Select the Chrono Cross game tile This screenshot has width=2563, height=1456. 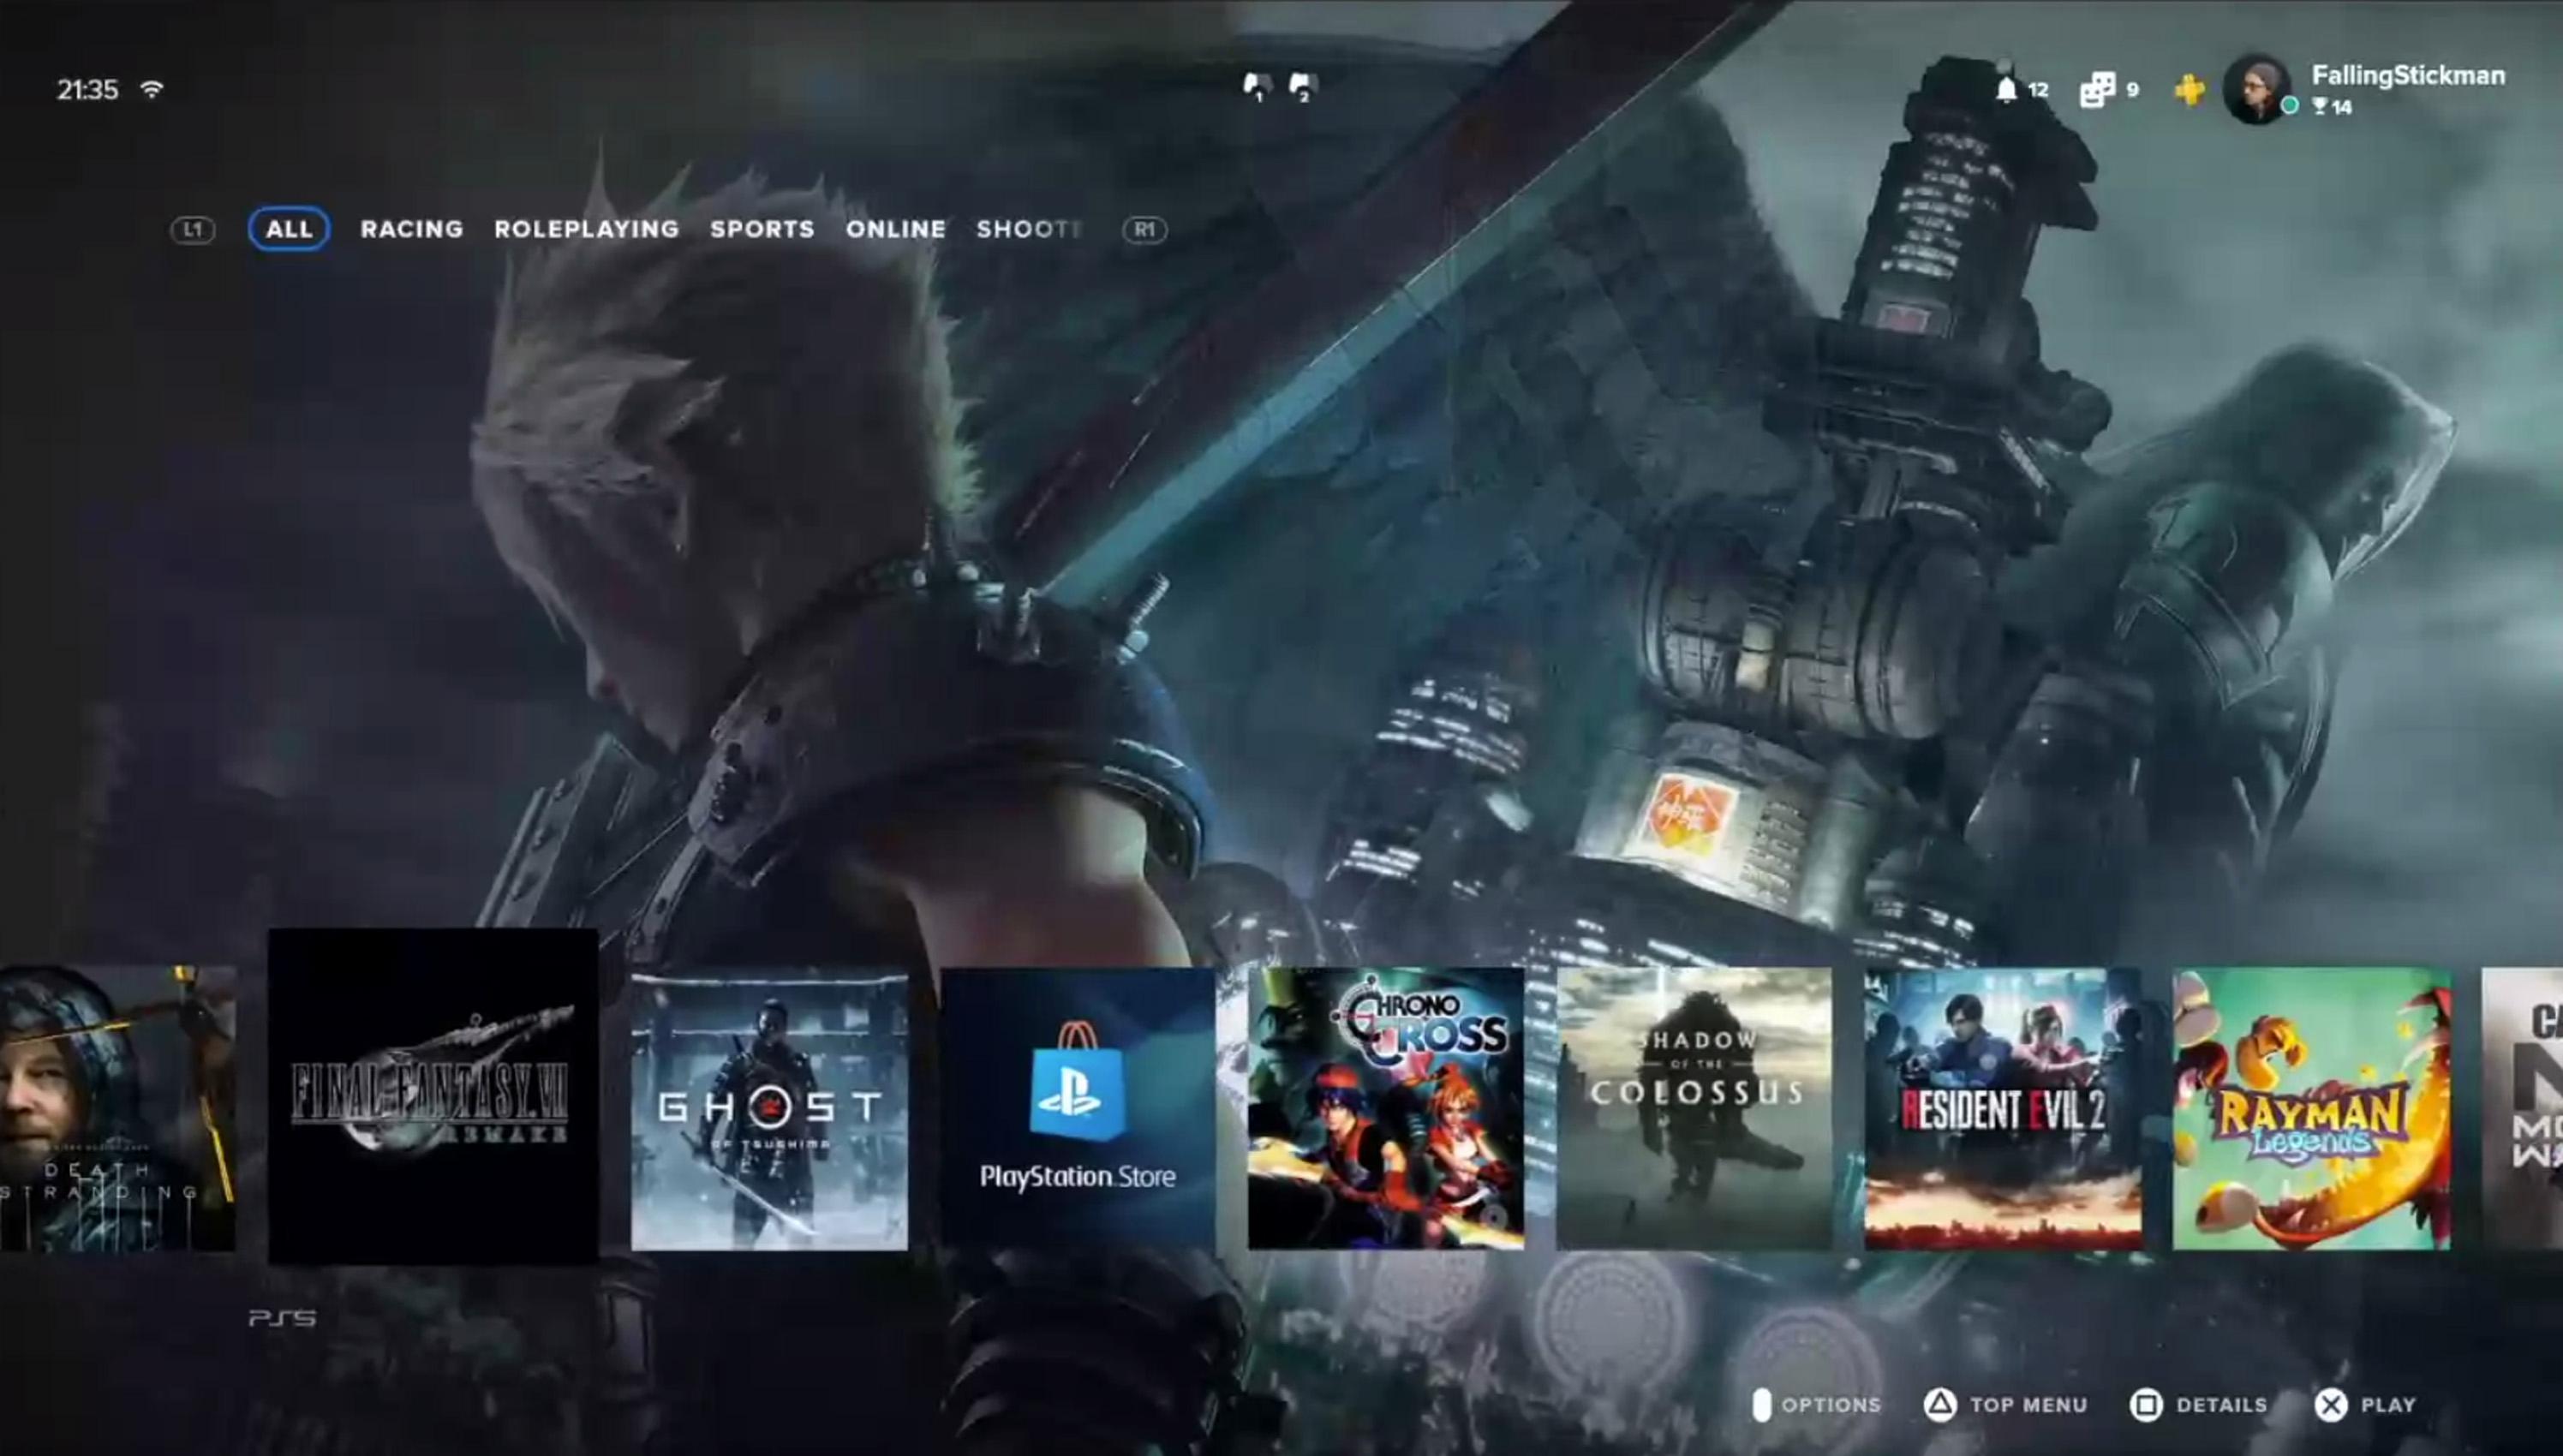1386,1108
